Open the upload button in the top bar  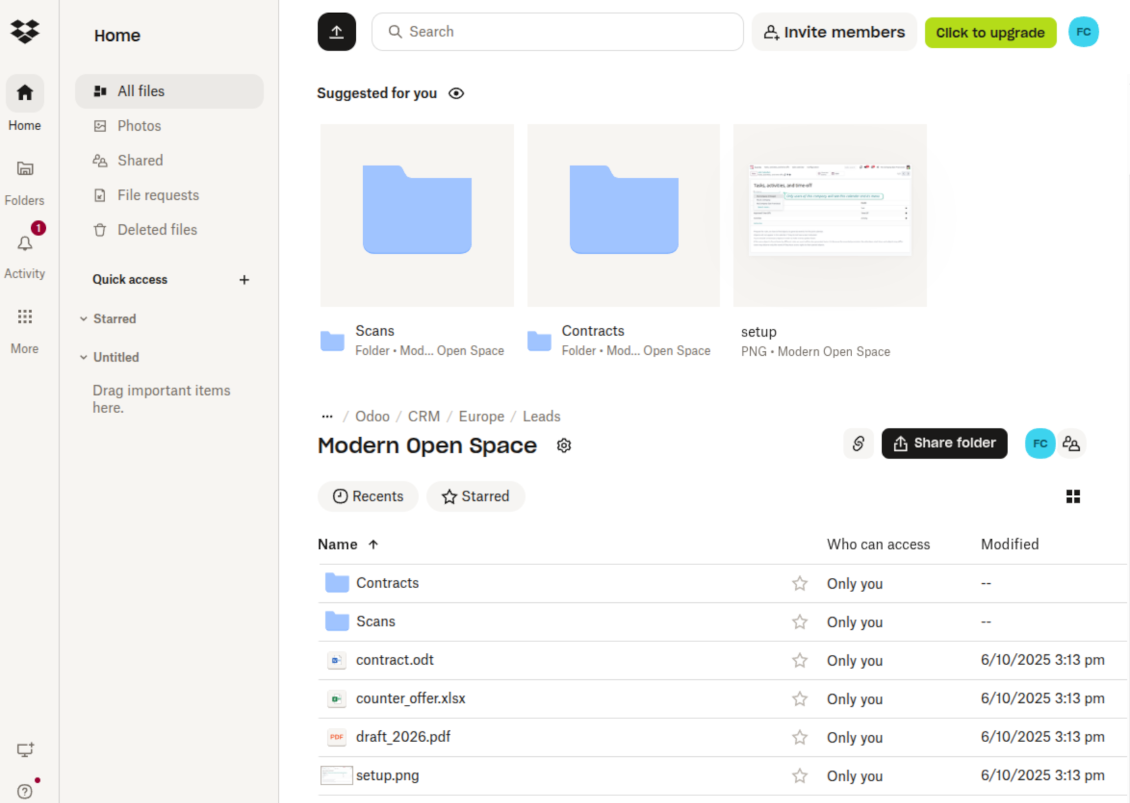pos(336,32)
